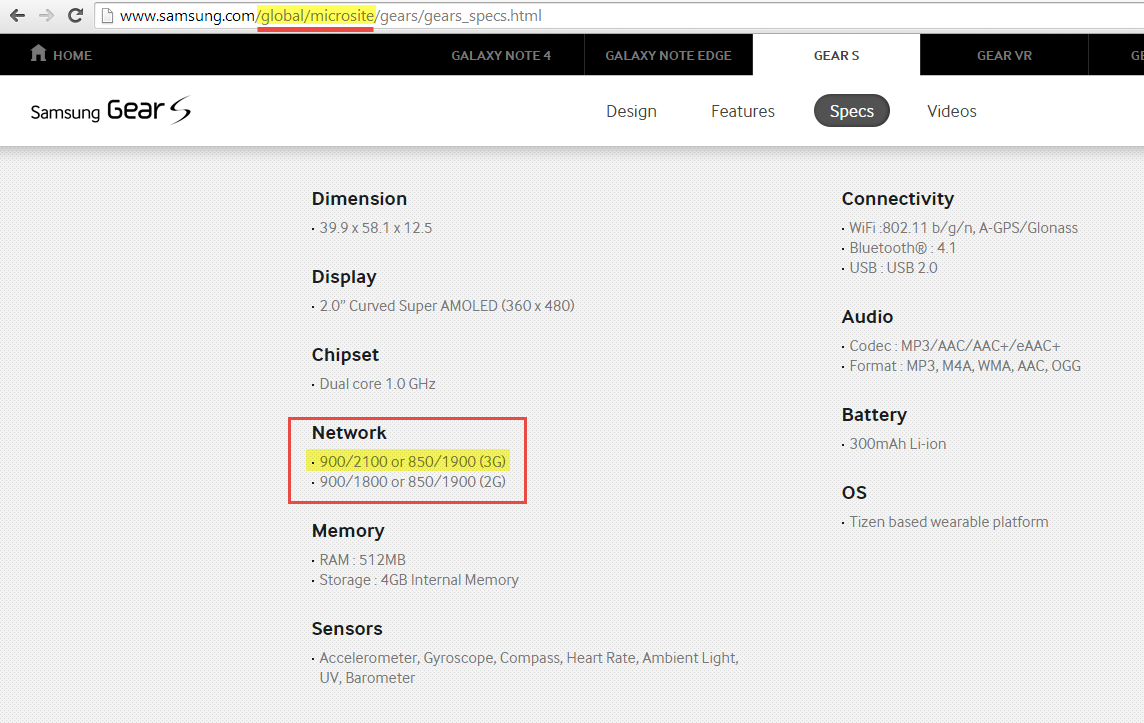This screenshot has width=1144, height=723.
Task: Go to the Features section
Action: pos(743,111)
